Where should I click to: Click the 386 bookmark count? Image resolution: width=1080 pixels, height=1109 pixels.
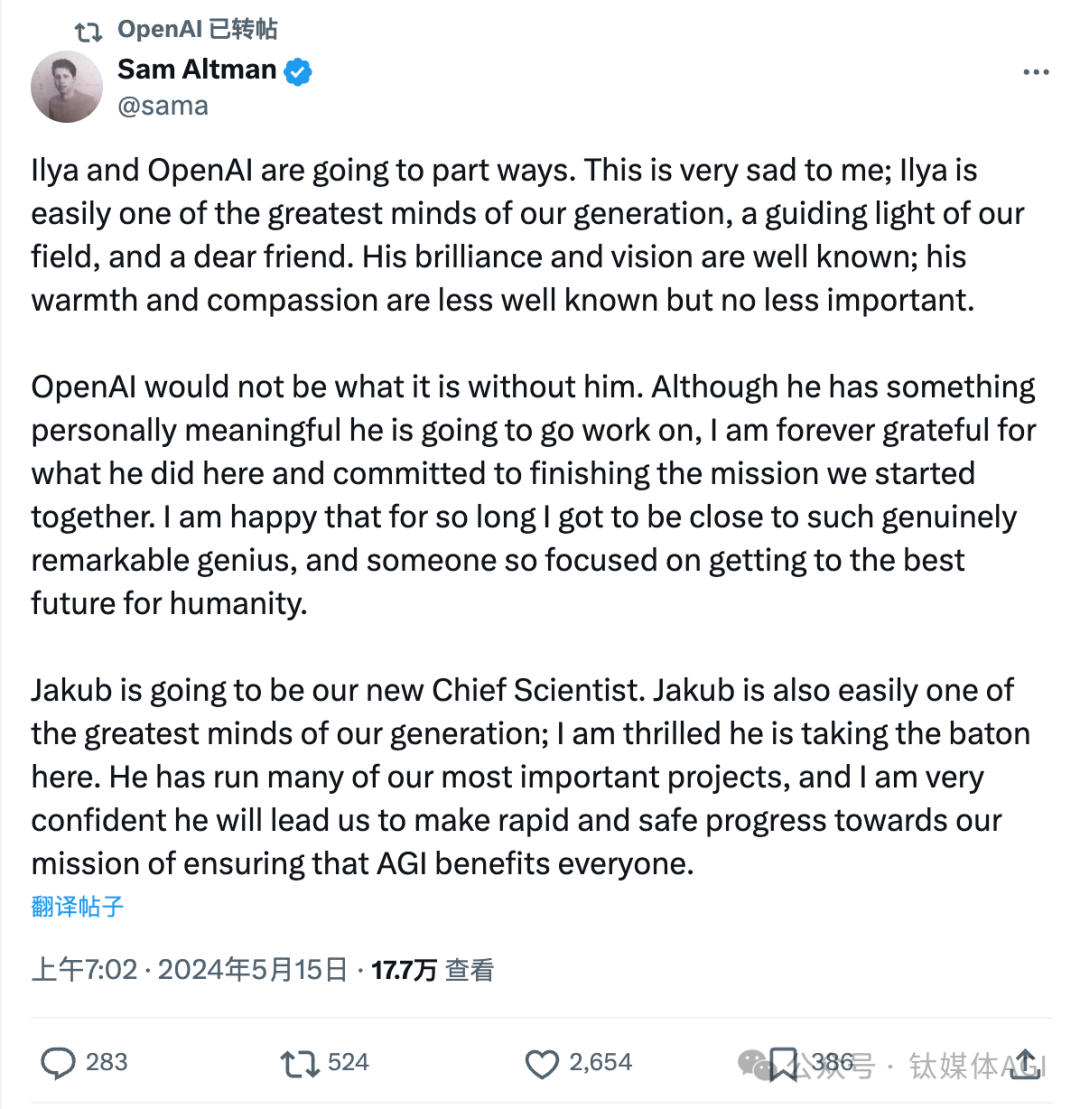point(832,1062)
